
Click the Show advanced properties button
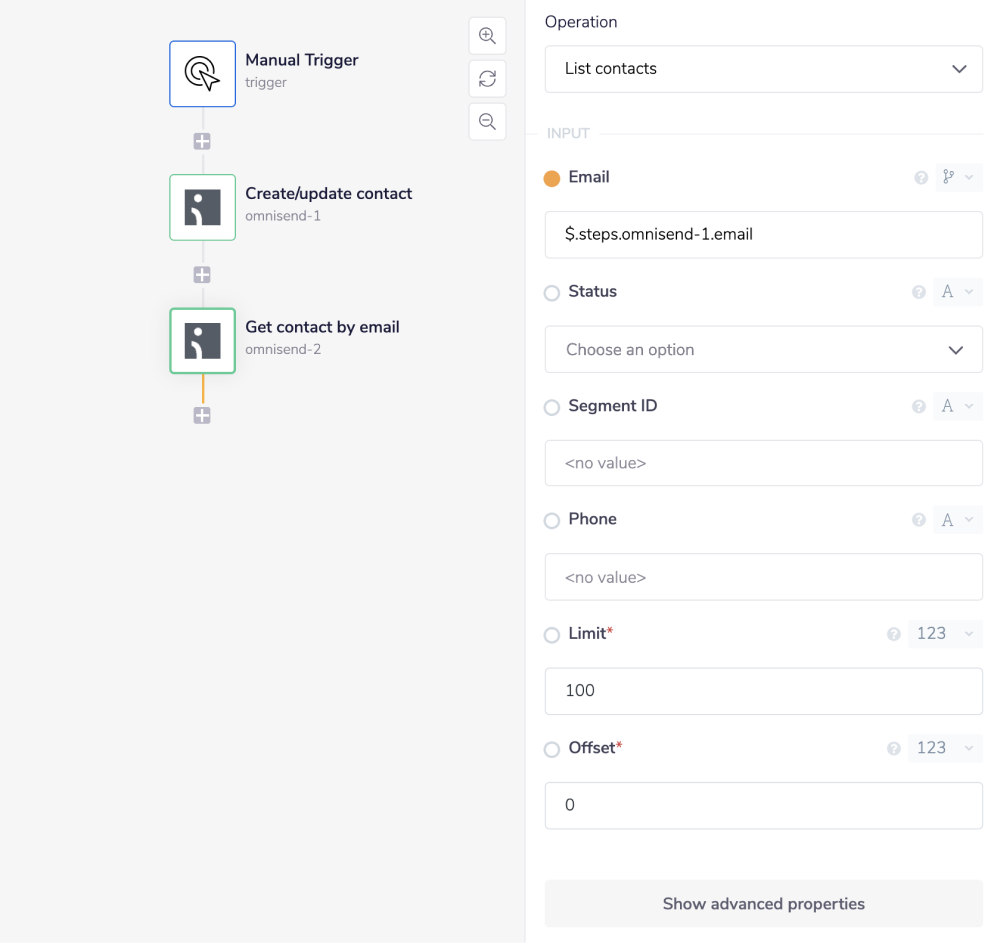763,903
